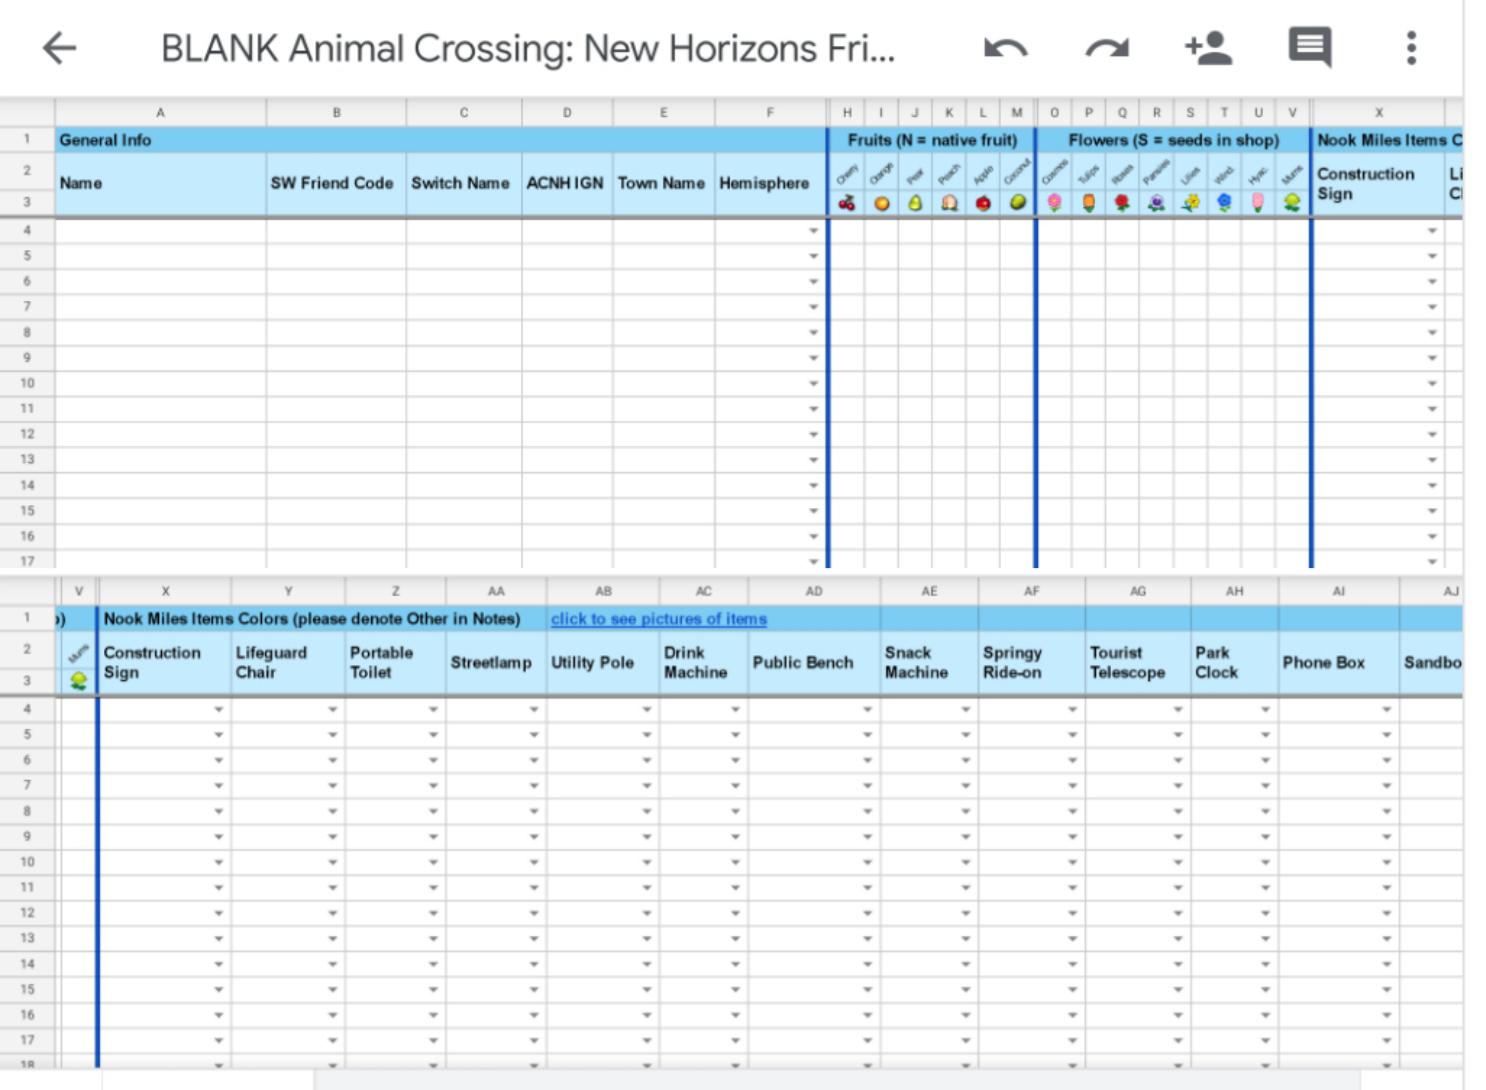Screen dimensions: 1486x1090
Task: Open the Public Bench dropdown in row 5
Action: pyautogui.click(x=866, y=735)
